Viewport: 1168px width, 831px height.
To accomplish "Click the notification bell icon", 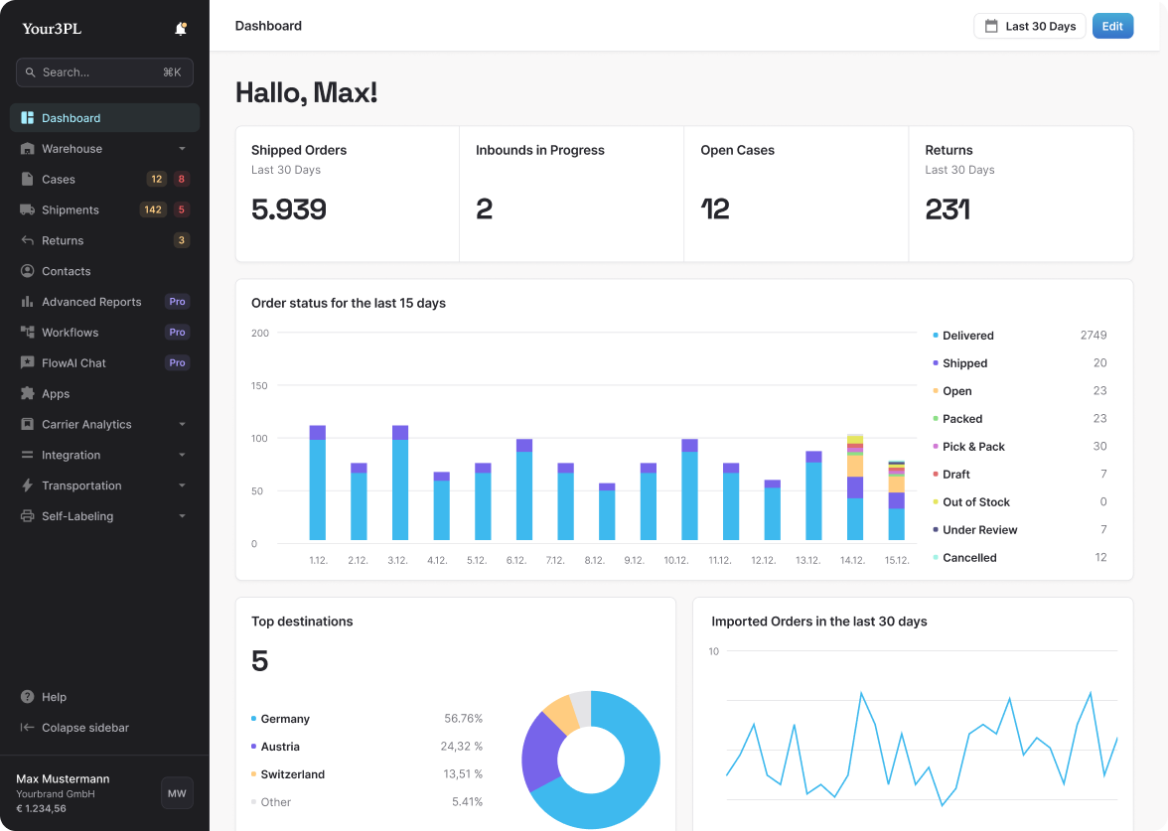I will click(181, 29).
